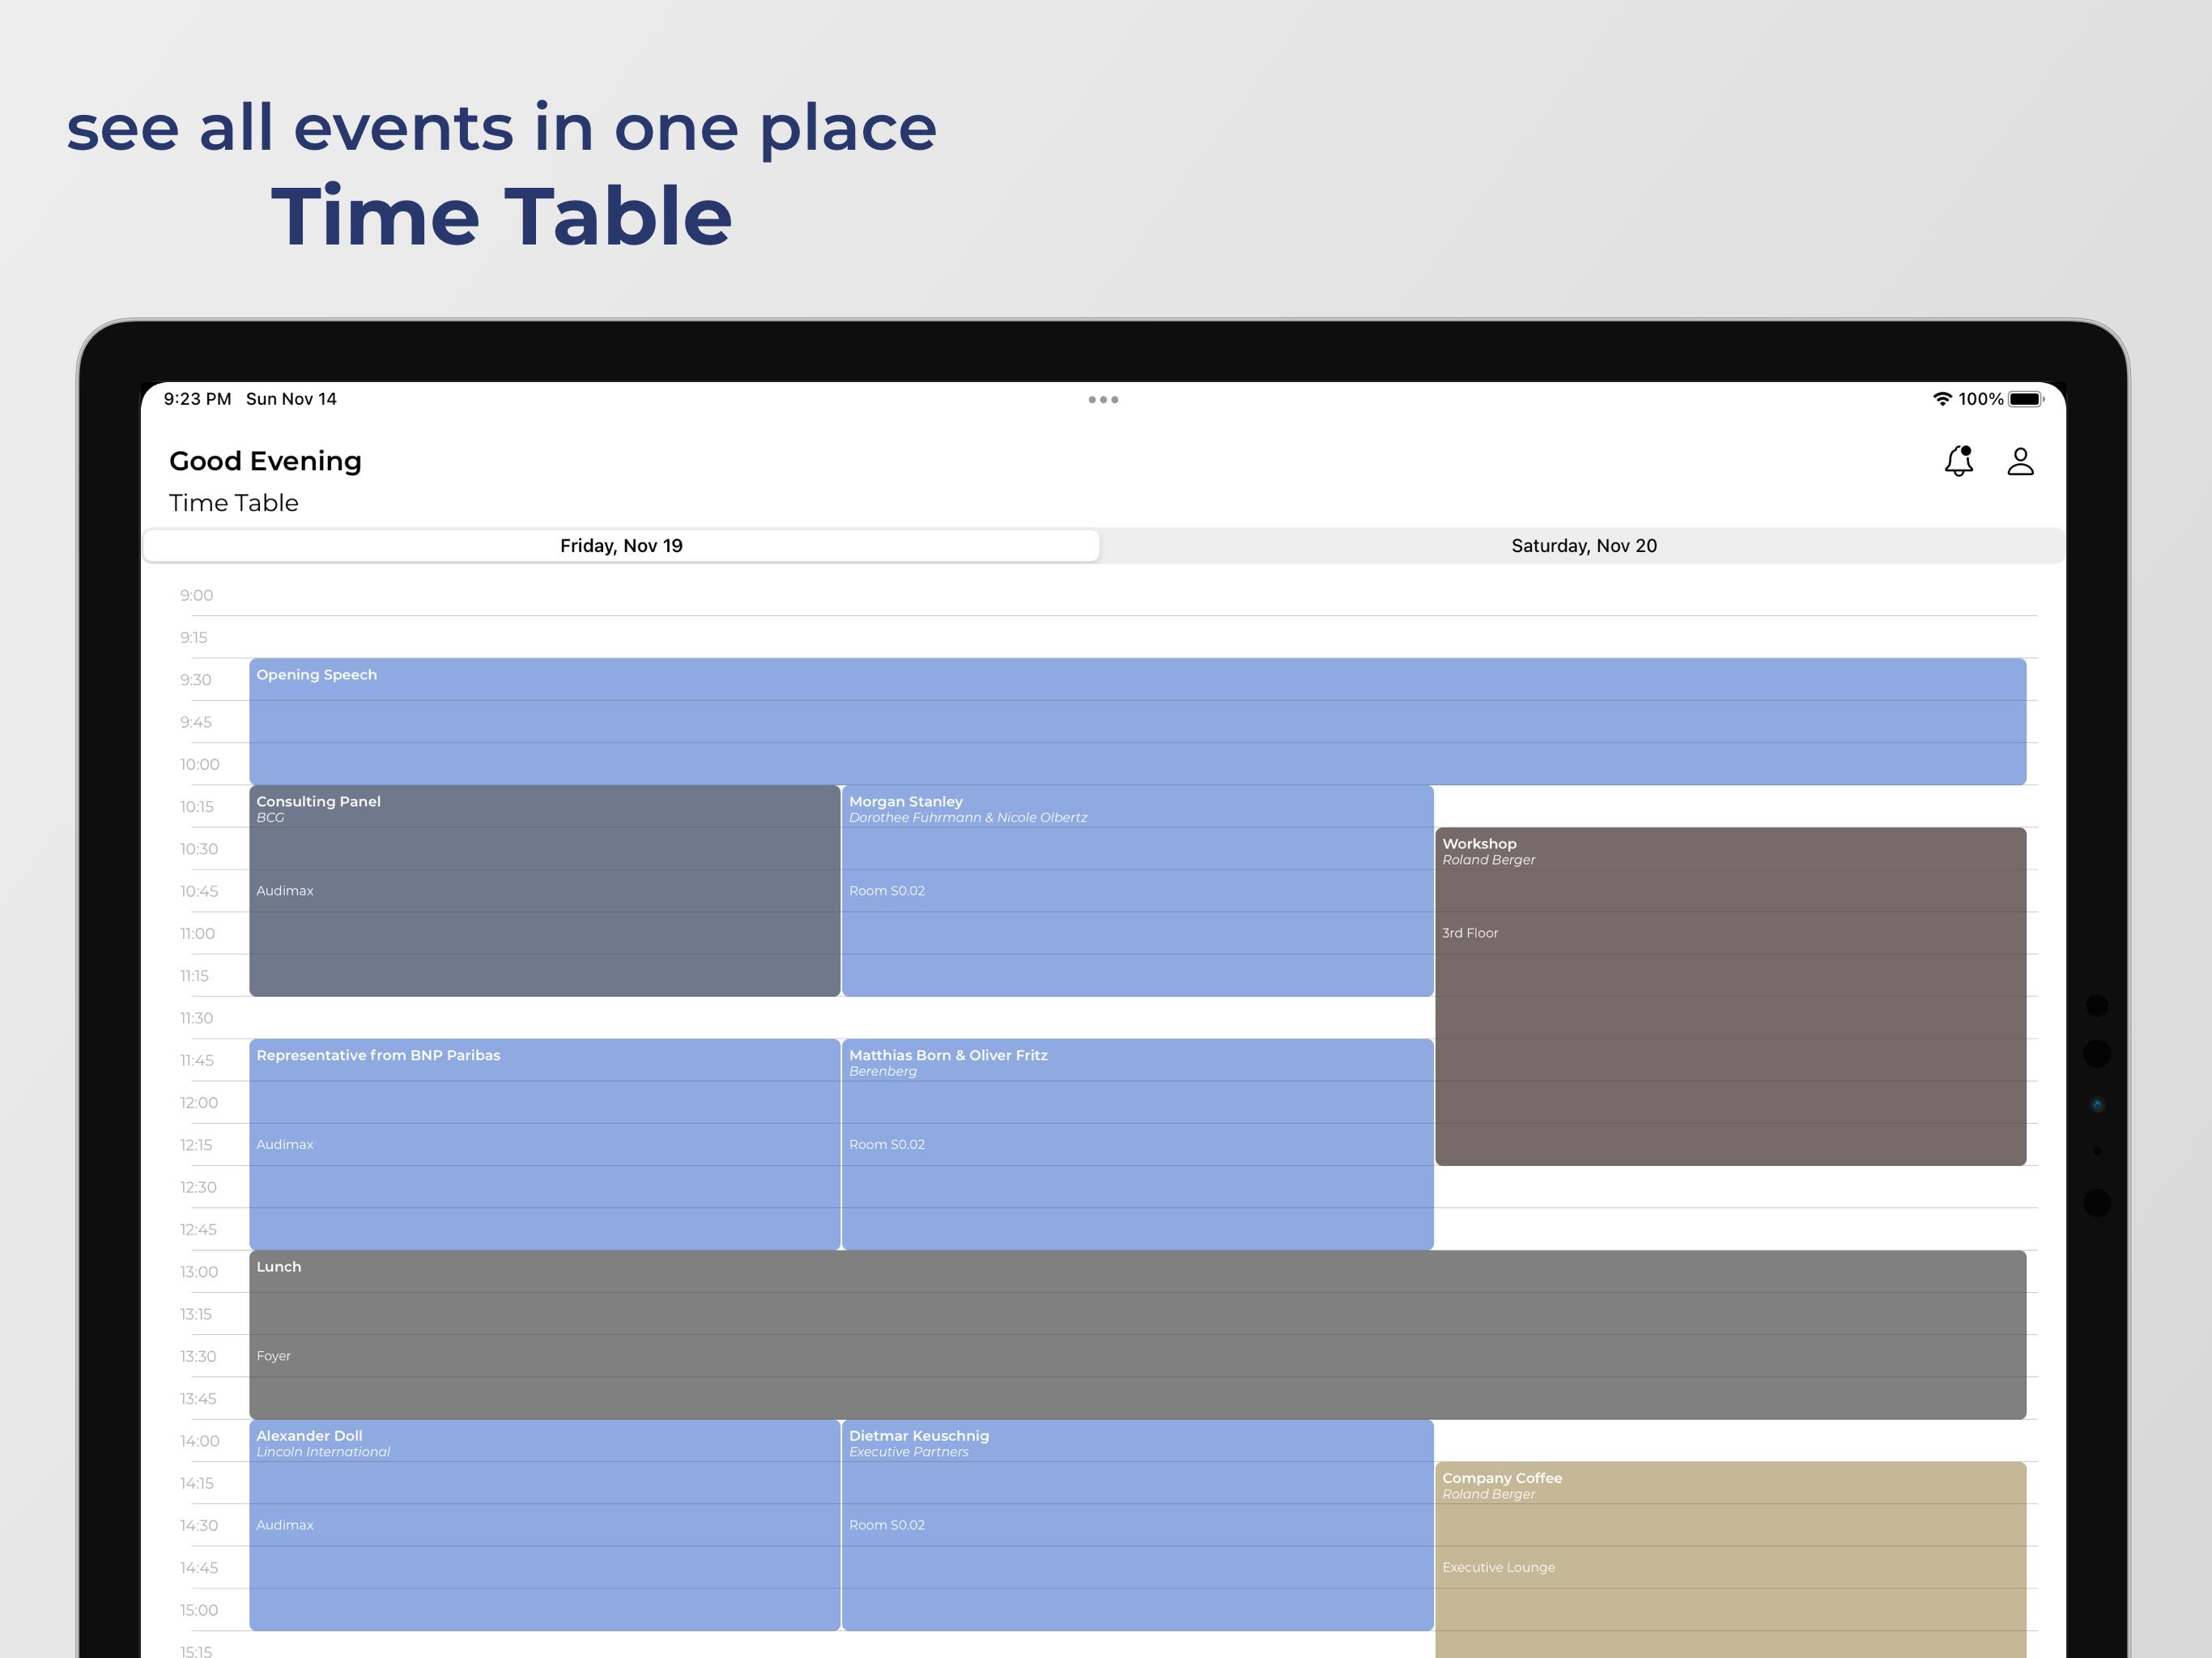Click Room S0.02 under Morgan Stanley
This screenshot has height=1658, width=2212.
886,891
